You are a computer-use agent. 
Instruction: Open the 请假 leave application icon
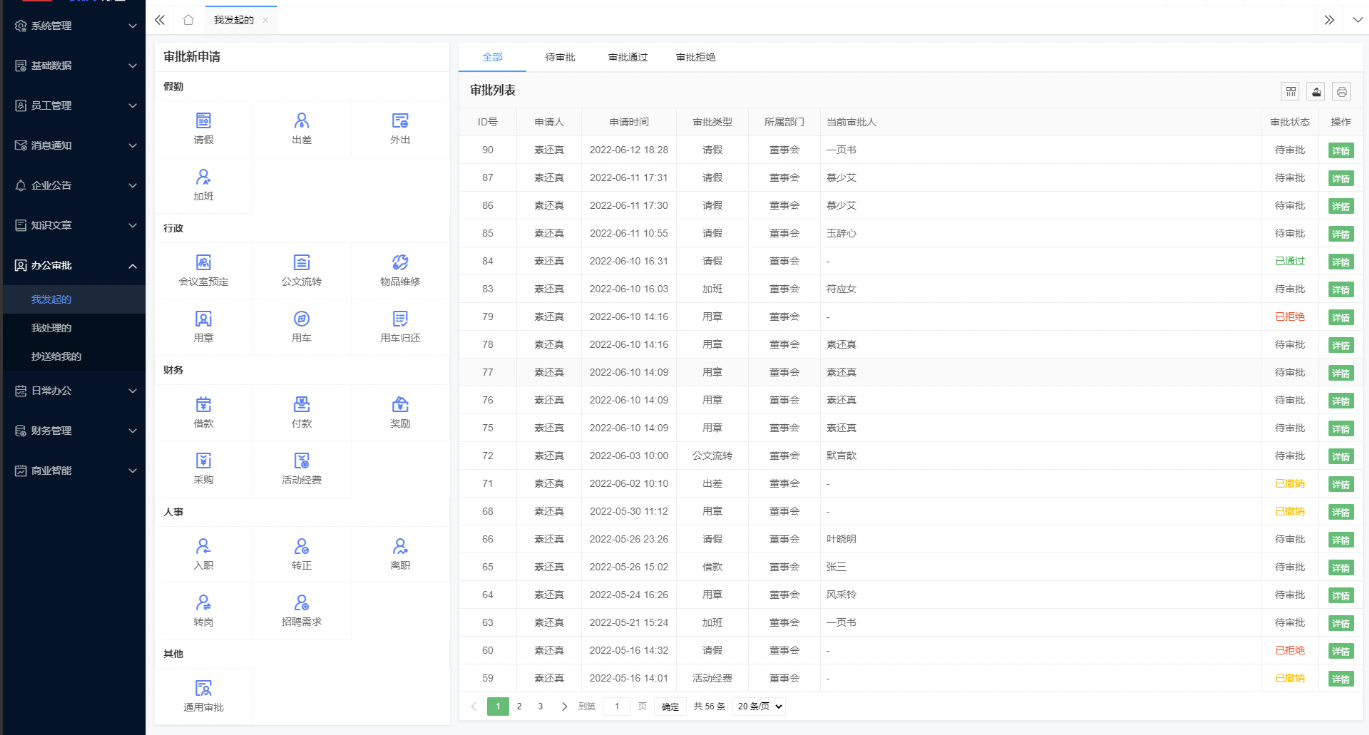203,120
